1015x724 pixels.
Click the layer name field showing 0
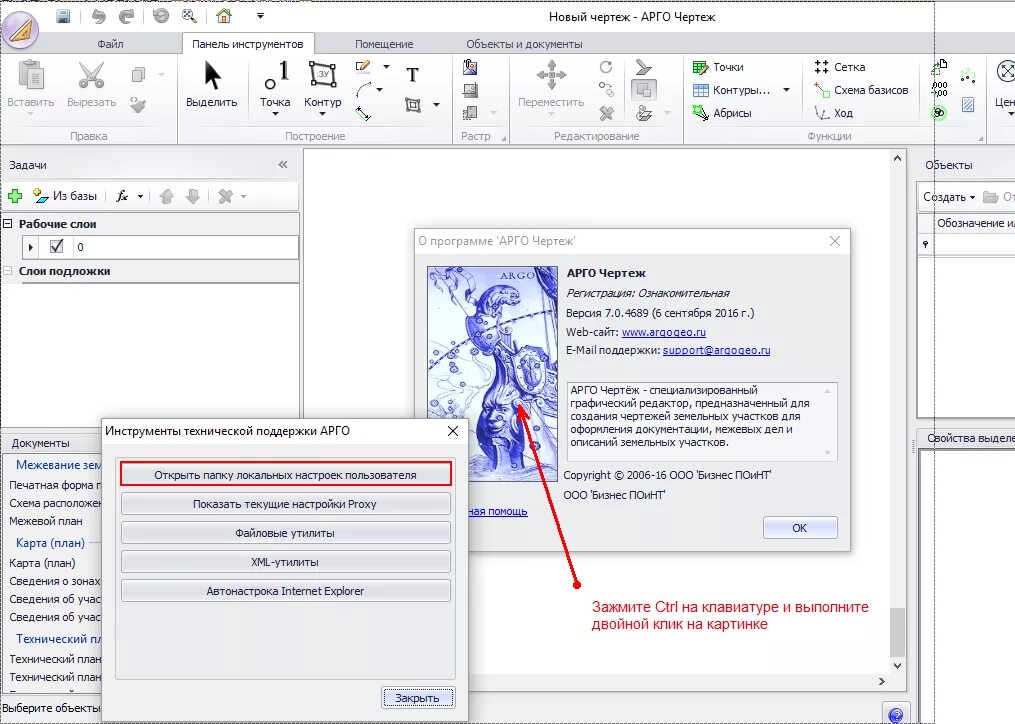coord(184,247)
